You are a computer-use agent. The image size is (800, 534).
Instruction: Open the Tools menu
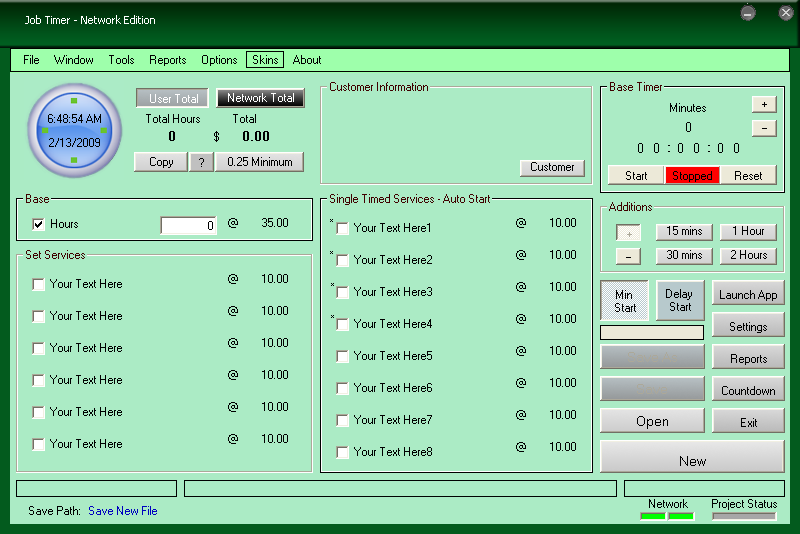point(121,60)
